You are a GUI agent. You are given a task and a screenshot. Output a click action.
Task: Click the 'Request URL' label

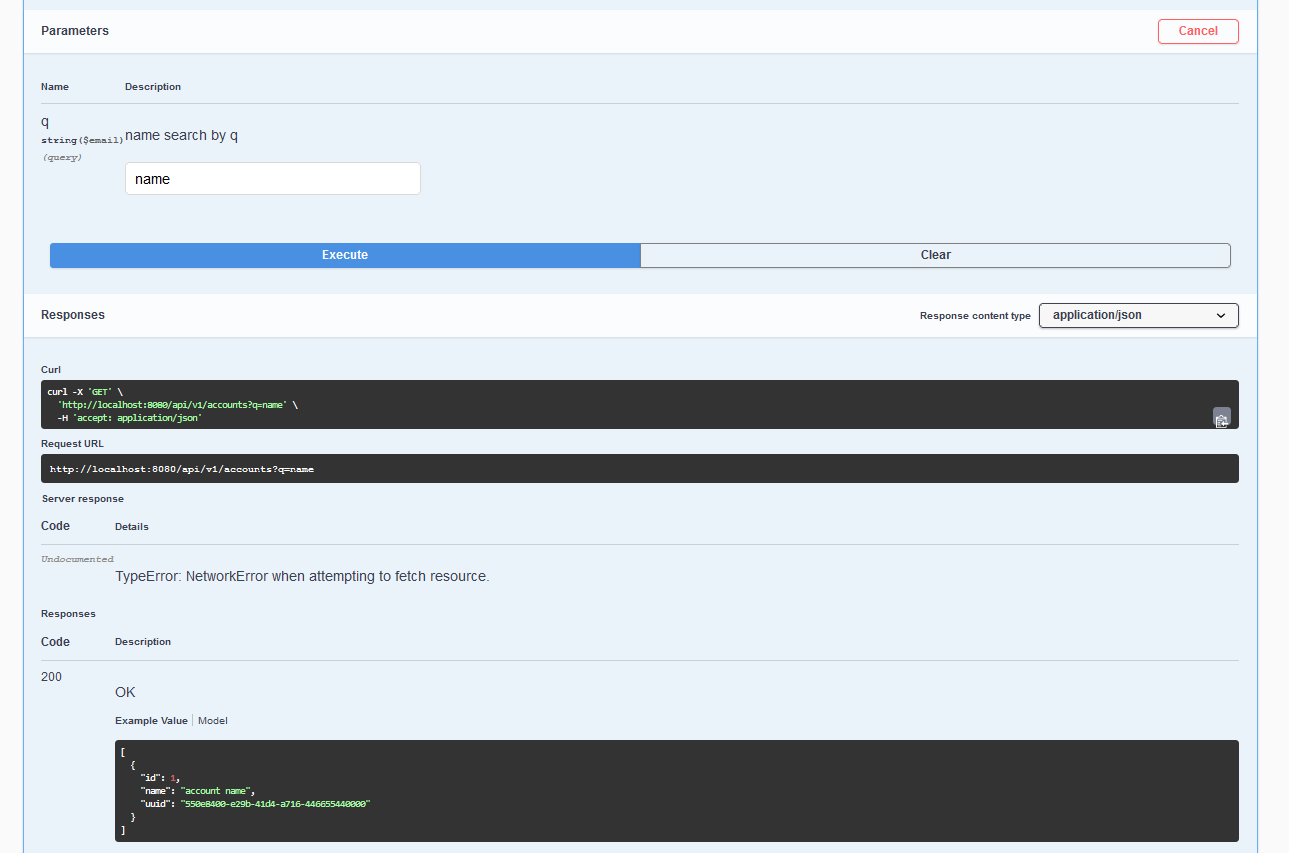coord(72,444)
